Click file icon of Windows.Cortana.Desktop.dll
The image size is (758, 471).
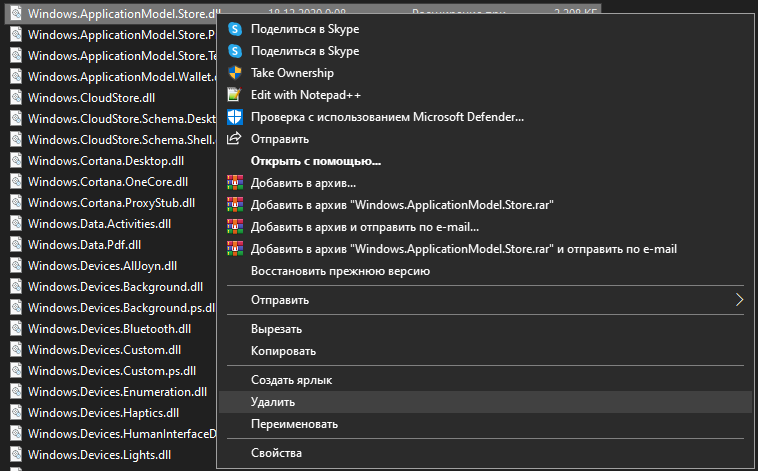pyautogui.click(x=16, y=161)
